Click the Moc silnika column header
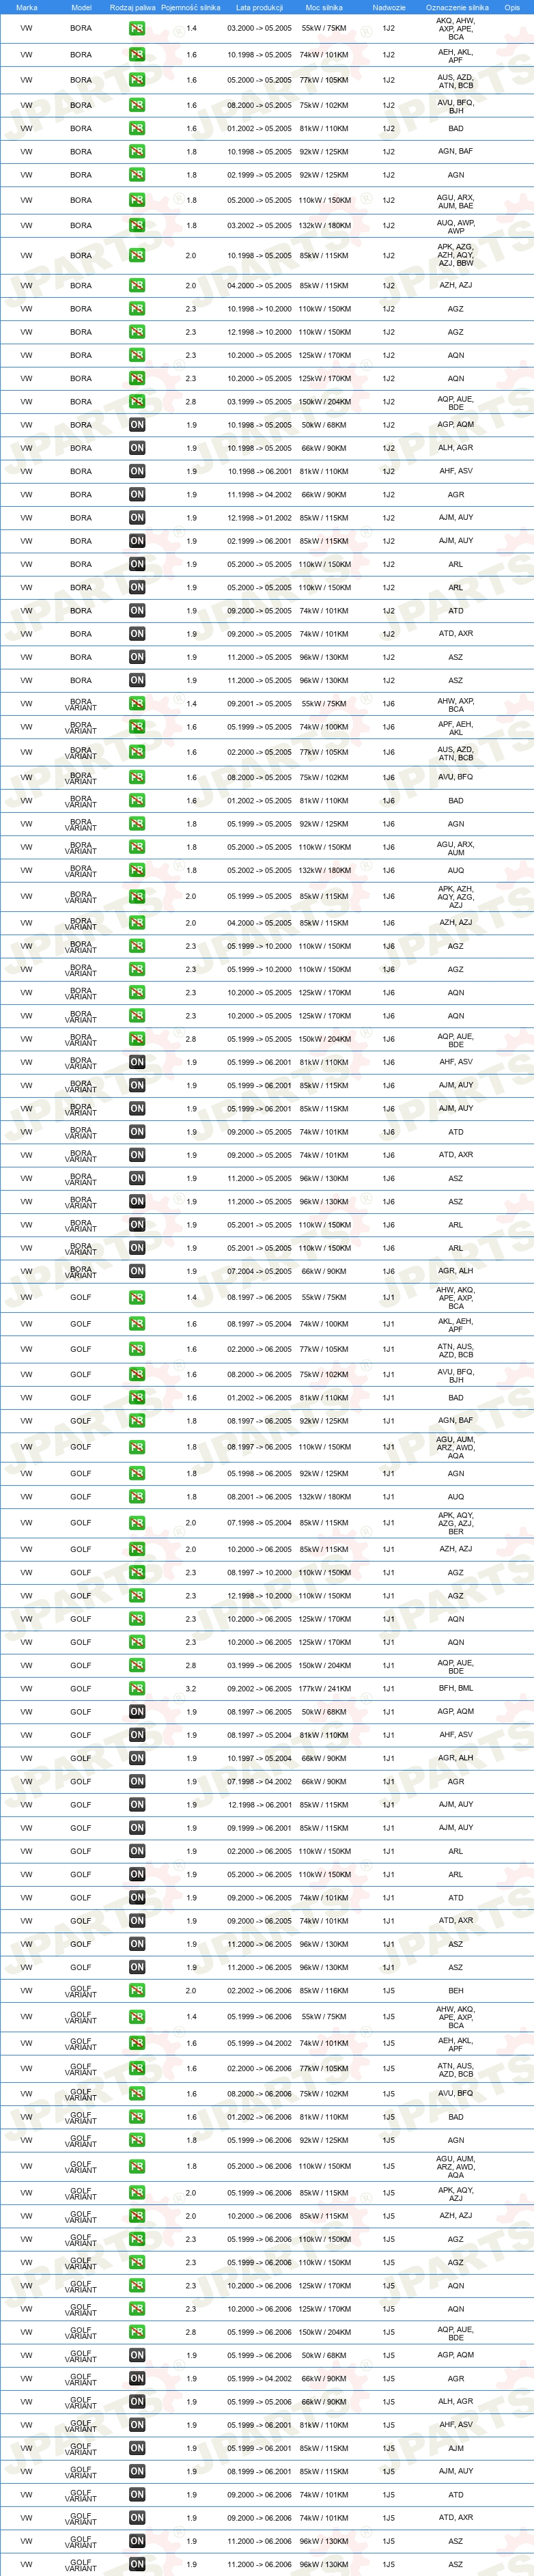534x2576 pixels. (x=324, y=7)
